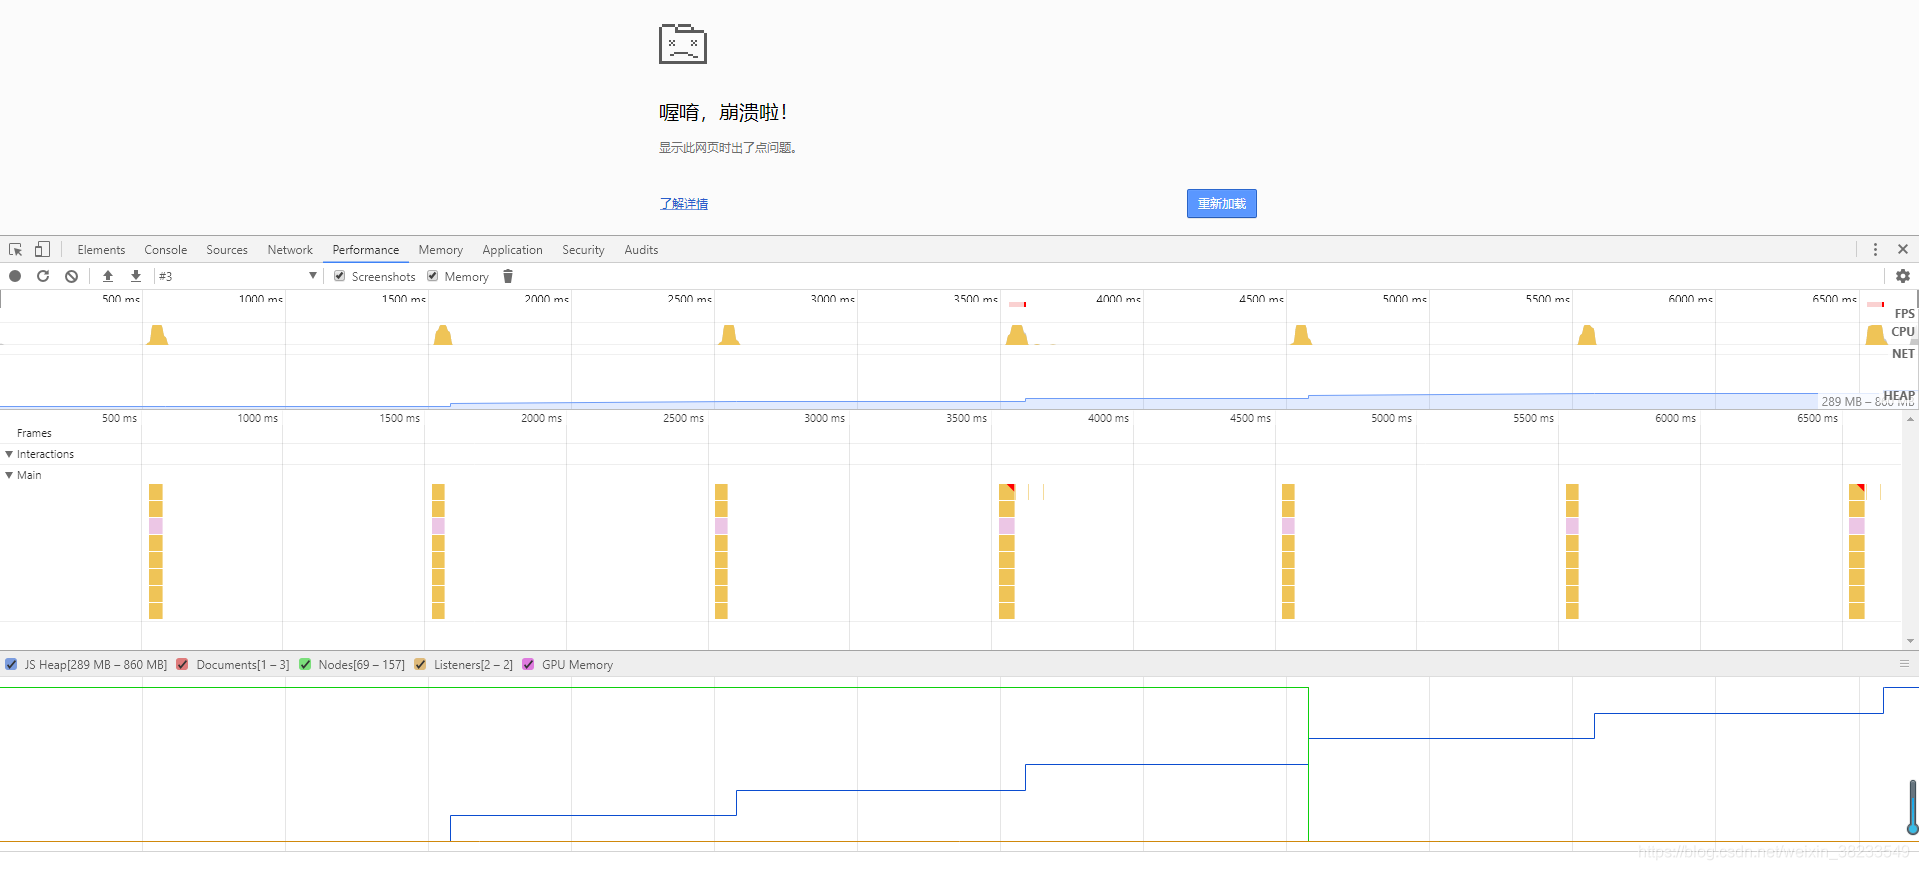
Task: Clear the performance recording
Action: pos(71,277)
